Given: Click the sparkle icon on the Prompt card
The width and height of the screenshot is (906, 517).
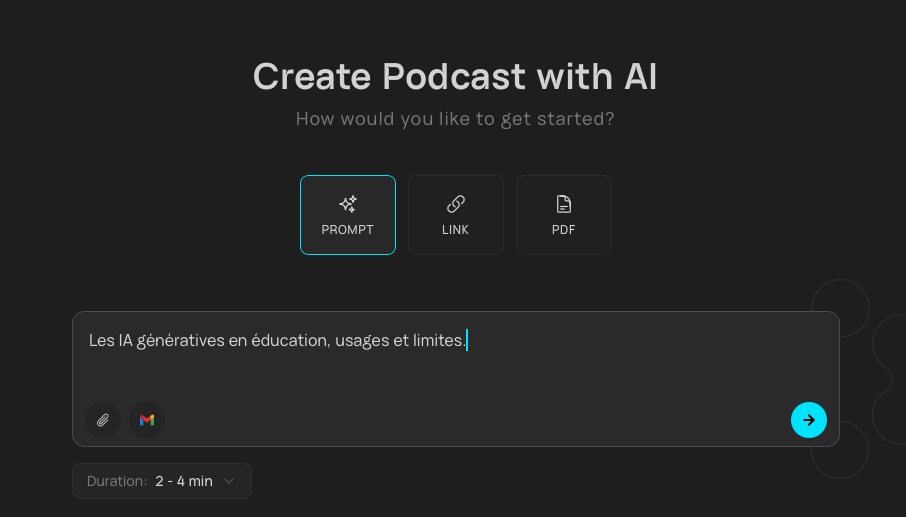Looking at the screenshot, I should (347, 204).
